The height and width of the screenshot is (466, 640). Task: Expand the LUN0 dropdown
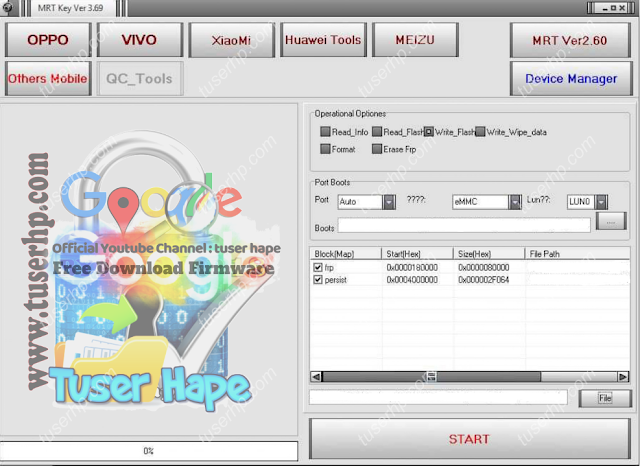(x=601, y=202)
